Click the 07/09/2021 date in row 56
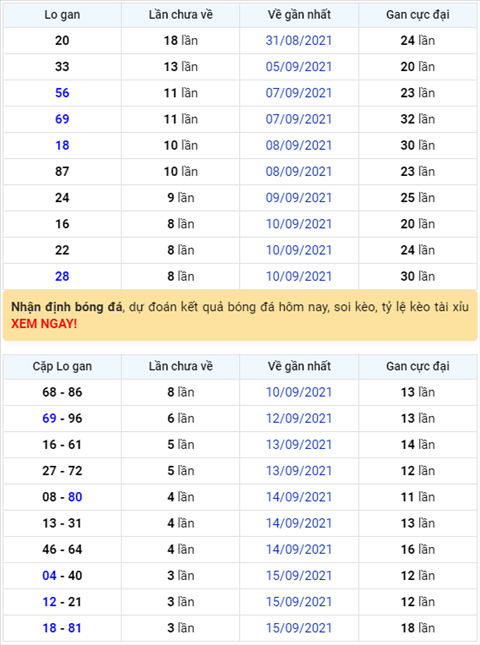Viewport: 480px width, 645px height. (299, 93)
